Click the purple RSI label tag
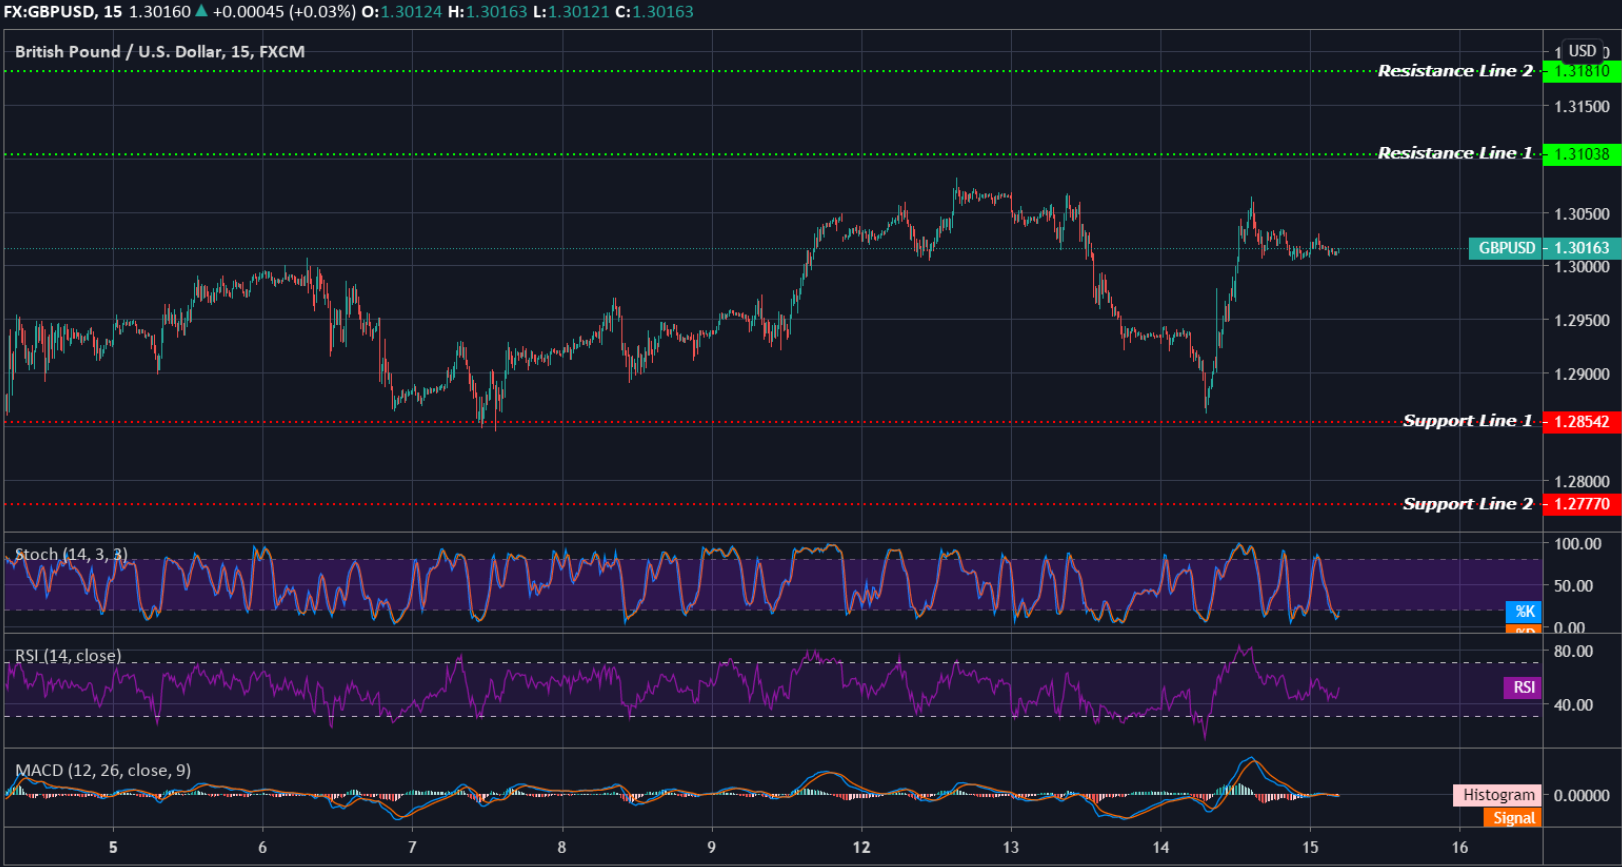This screenshot has height=867, width=1622. pyautogui.click(x=1523, y=687)
